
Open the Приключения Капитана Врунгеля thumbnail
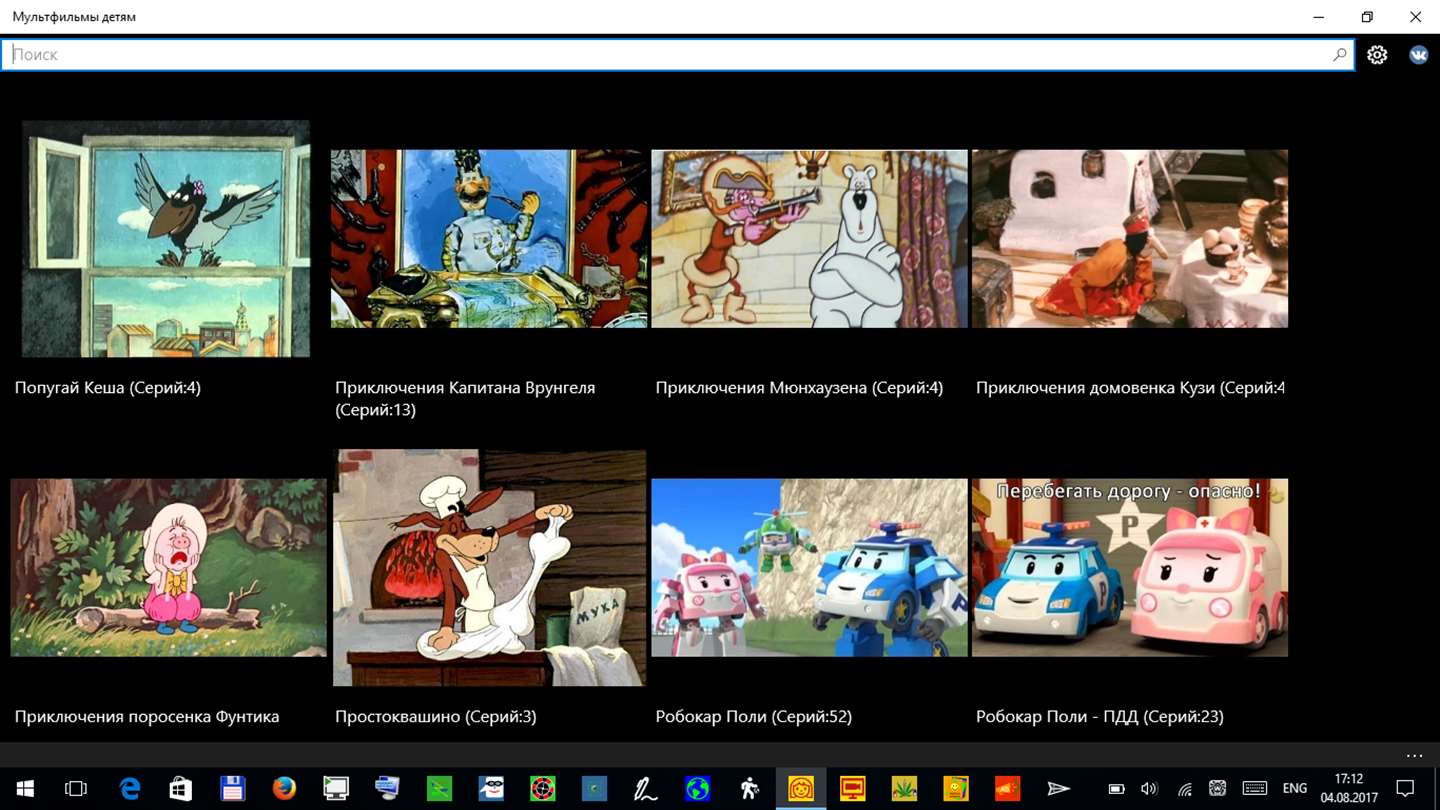(x=489, y=239)
